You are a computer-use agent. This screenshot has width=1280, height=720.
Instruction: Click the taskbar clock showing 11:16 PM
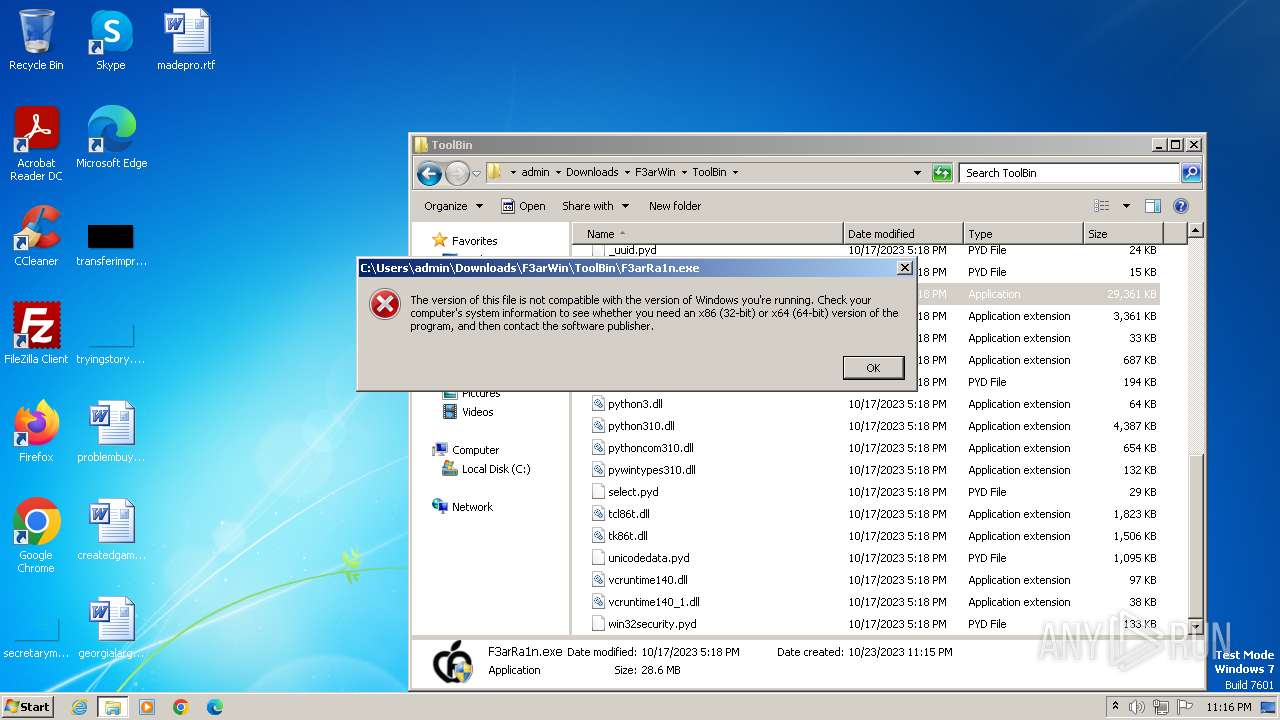[x=1229, y=707]
